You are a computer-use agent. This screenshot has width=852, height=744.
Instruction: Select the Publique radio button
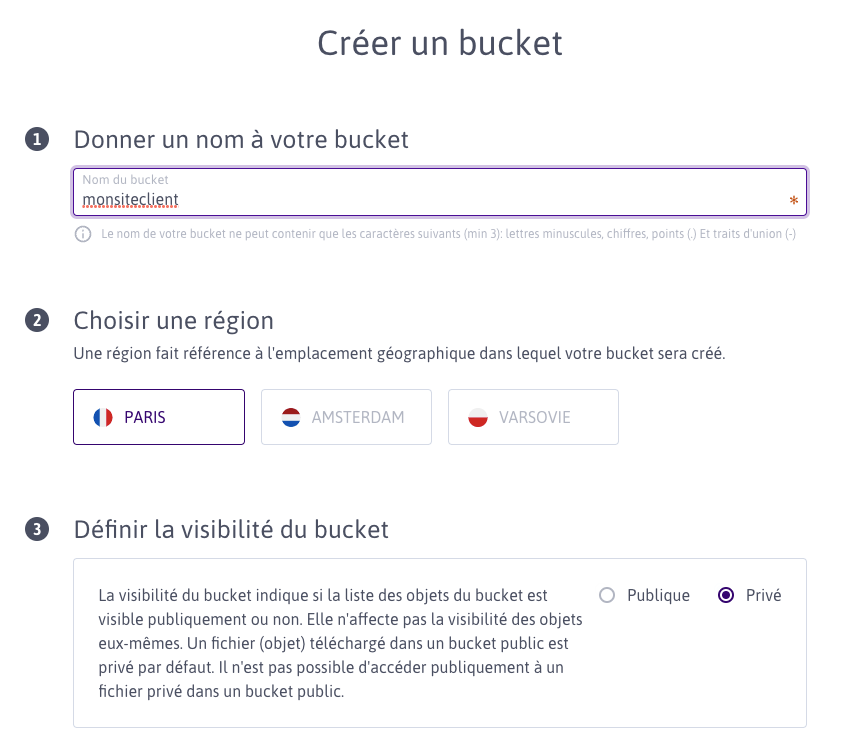tap(607, 595)
